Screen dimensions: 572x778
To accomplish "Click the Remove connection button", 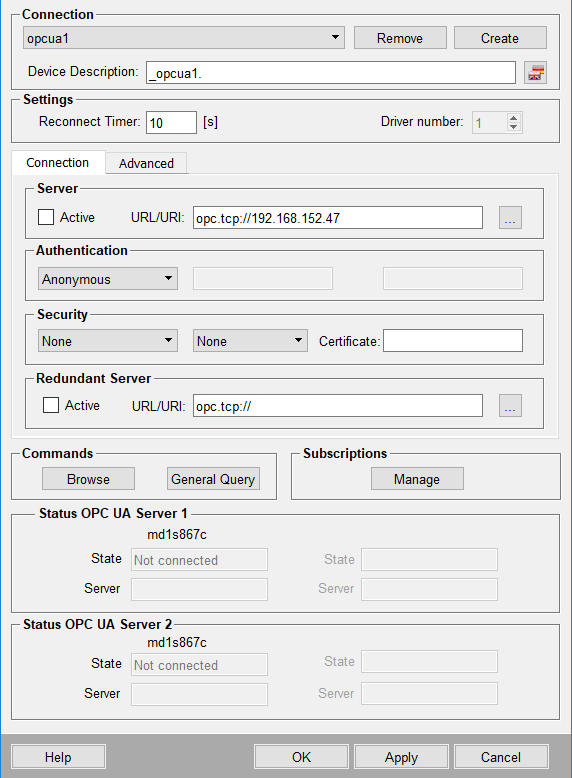I will pyautogui.click(x=400, y=38).
